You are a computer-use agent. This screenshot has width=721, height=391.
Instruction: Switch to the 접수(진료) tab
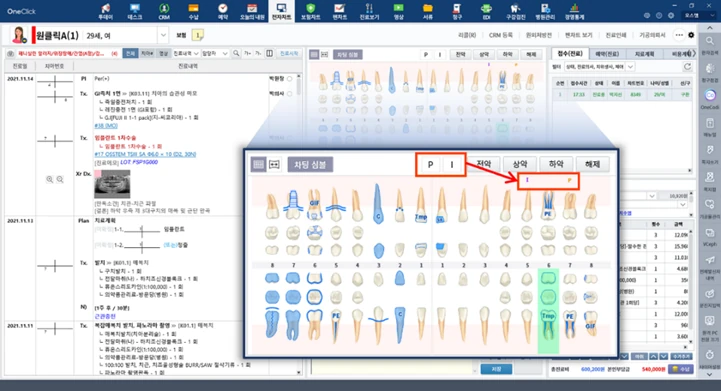[570, 54]
